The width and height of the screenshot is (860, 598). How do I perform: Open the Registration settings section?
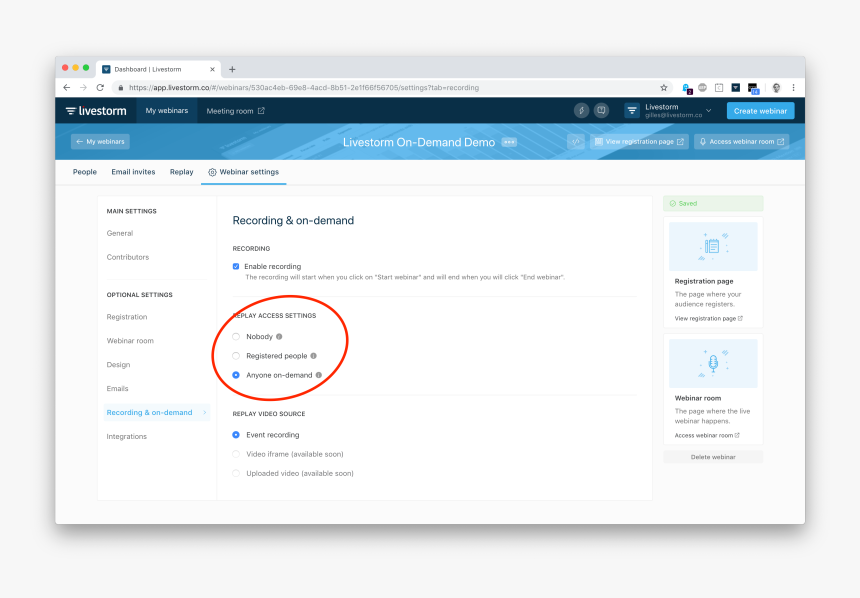tap(127, 317)
